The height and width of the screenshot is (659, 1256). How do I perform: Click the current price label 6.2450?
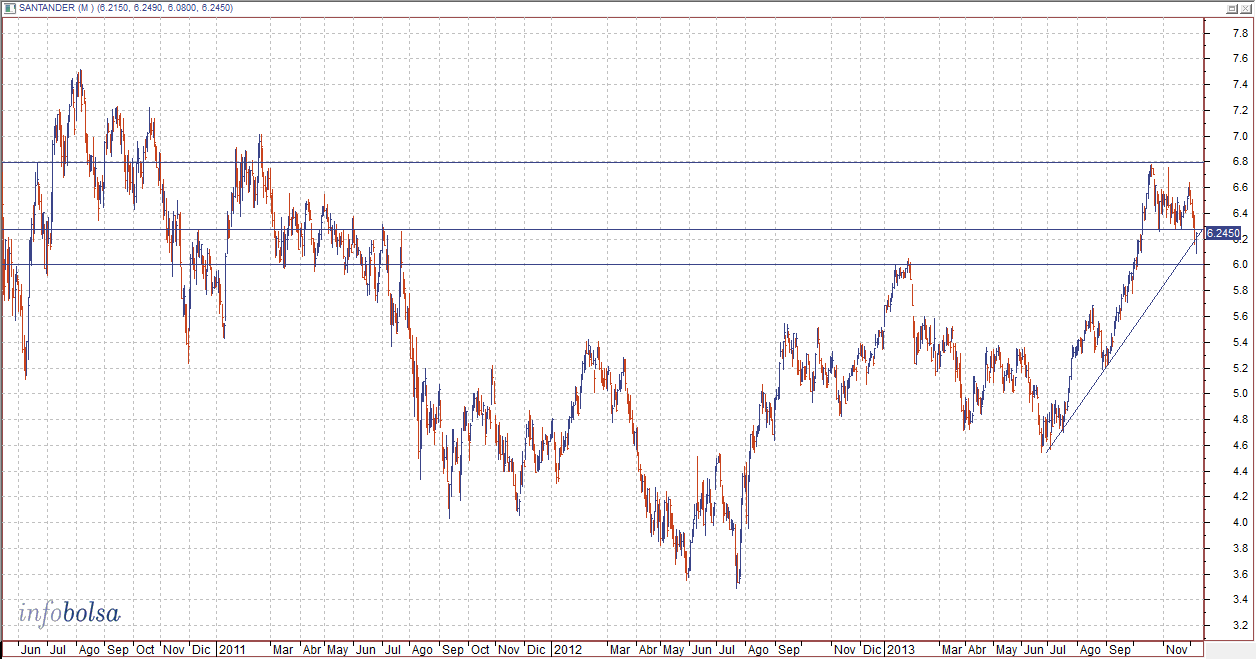click(x=1223, y=233)
